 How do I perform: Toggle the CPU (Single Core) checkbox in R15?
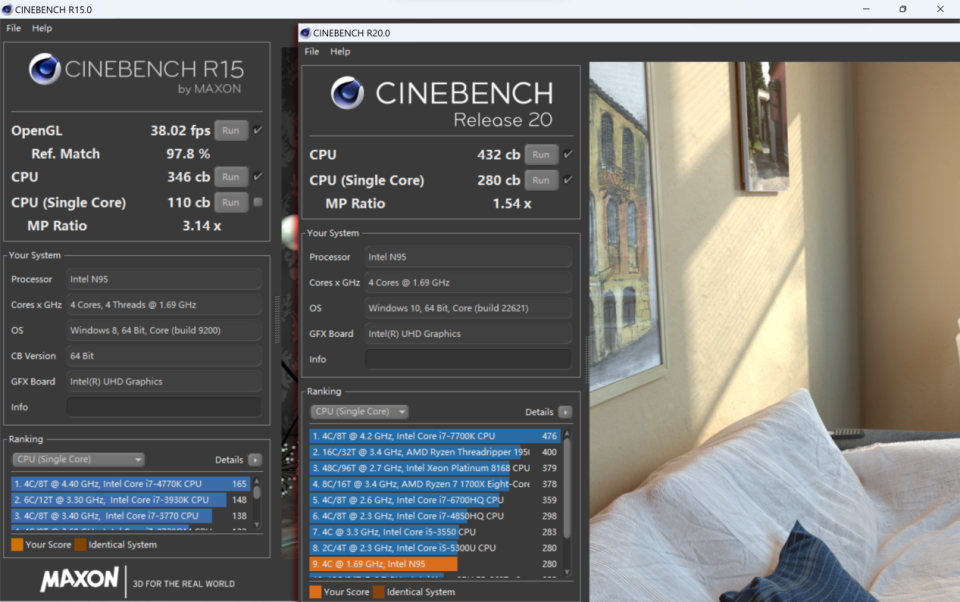(258, 202)
